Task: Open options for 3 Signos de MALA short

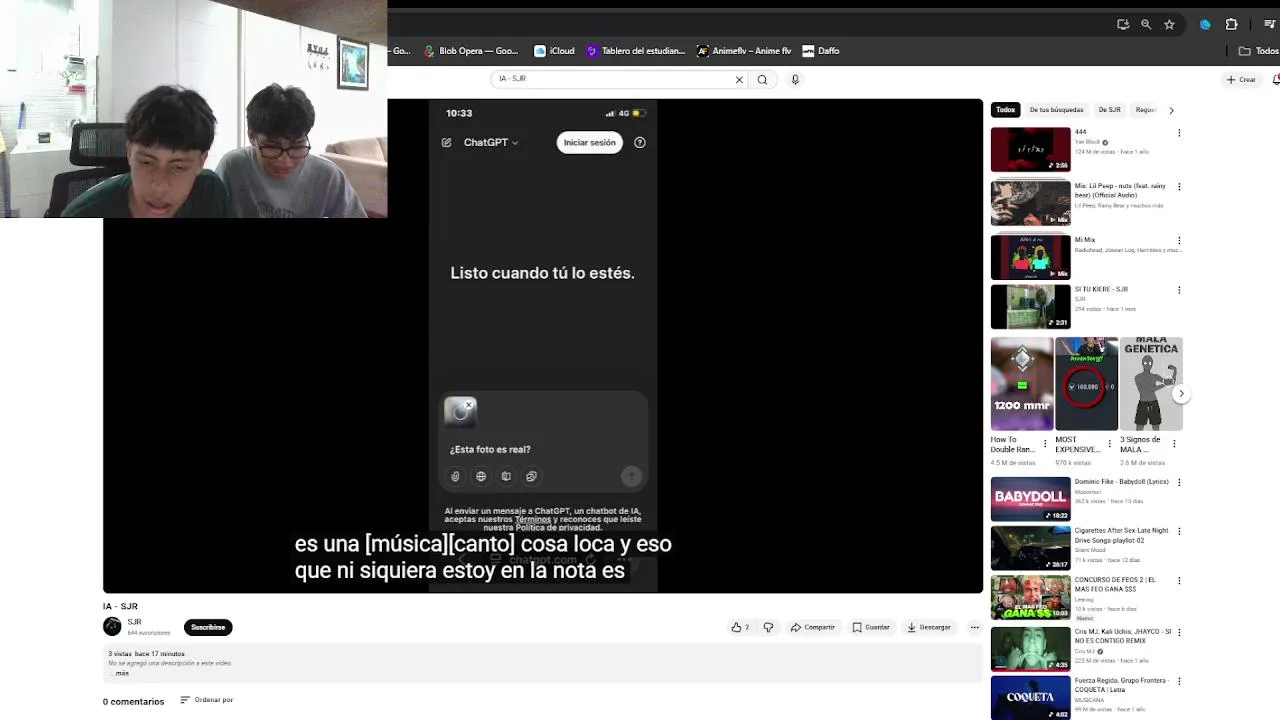Action: click(1175, 443)
